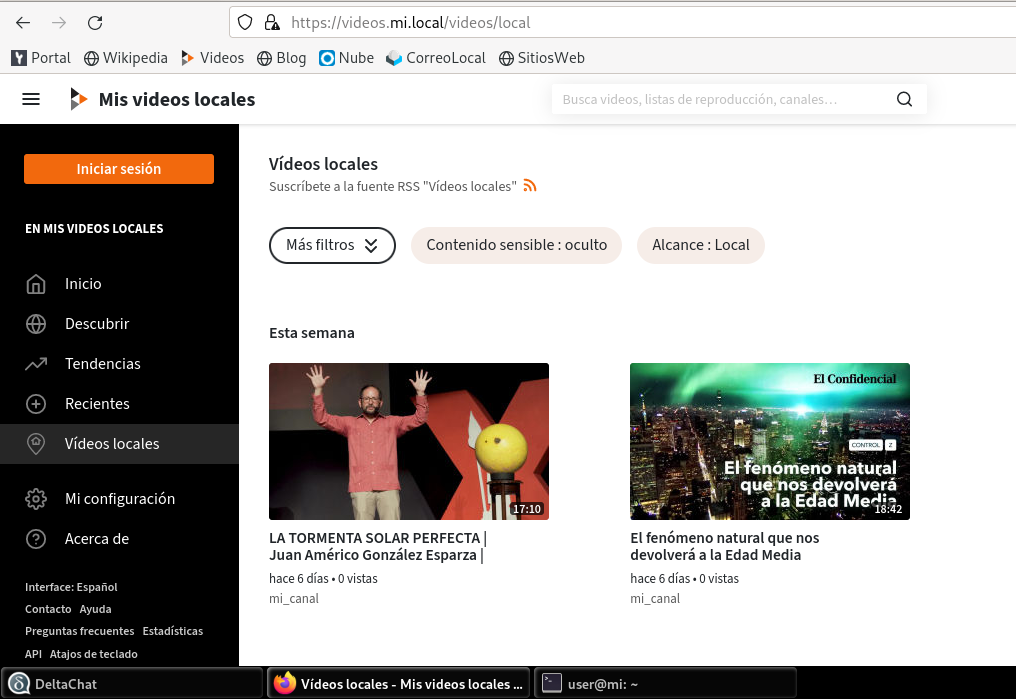Click the Suscríbete a la fuente RSS text
Screen dimensions: 1016x699
(393, 187)
